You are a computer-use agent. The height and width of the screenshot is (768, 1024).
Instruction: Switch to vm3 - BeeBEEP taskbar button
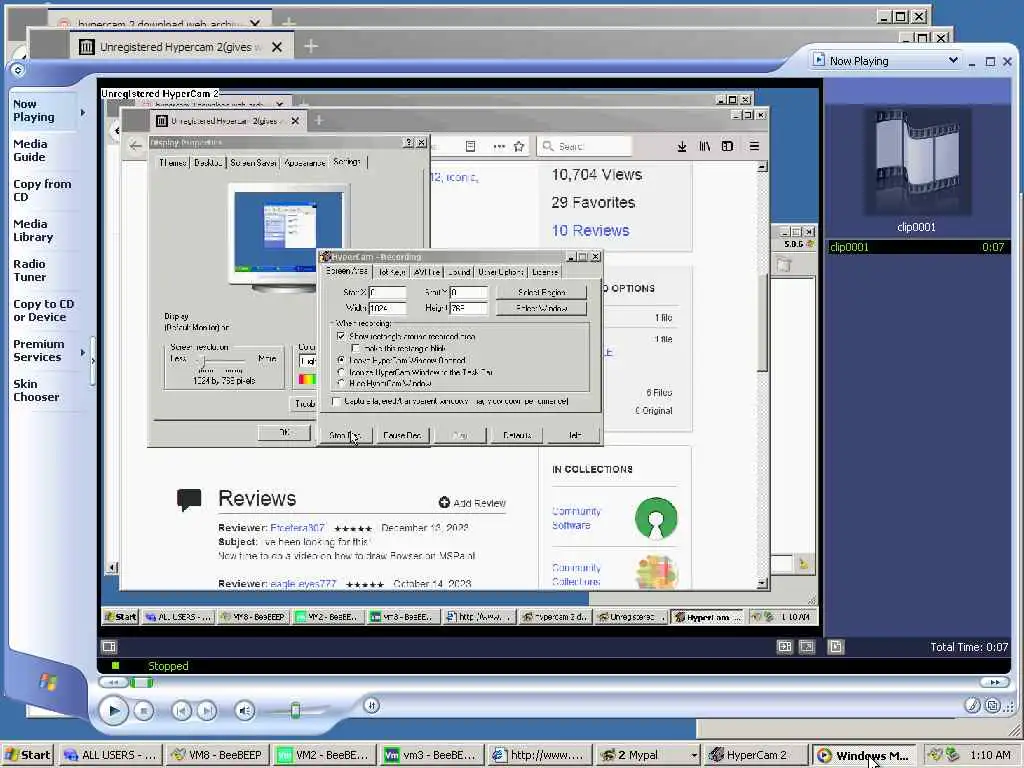(431, 755)
